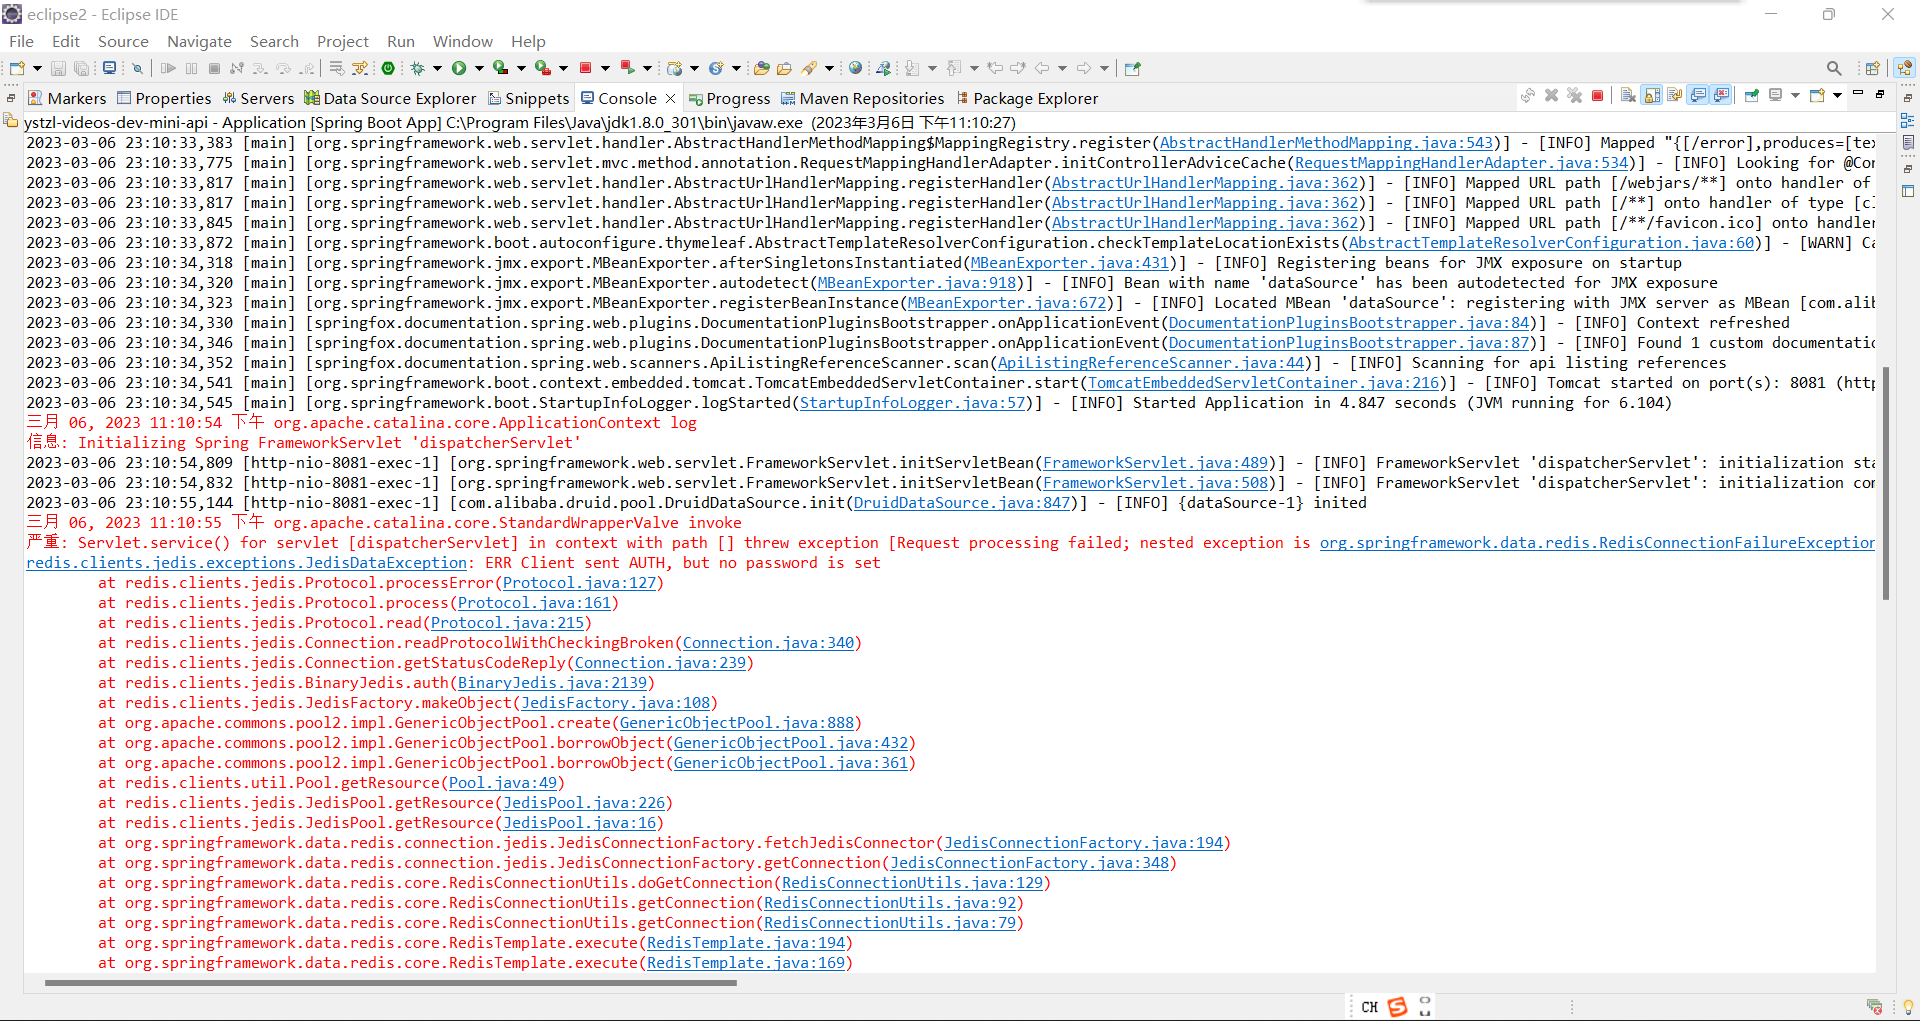Viewport: 1920px width, 1021px height.
Task: Open the Navigate menu
Action: (x=199, y=41)
